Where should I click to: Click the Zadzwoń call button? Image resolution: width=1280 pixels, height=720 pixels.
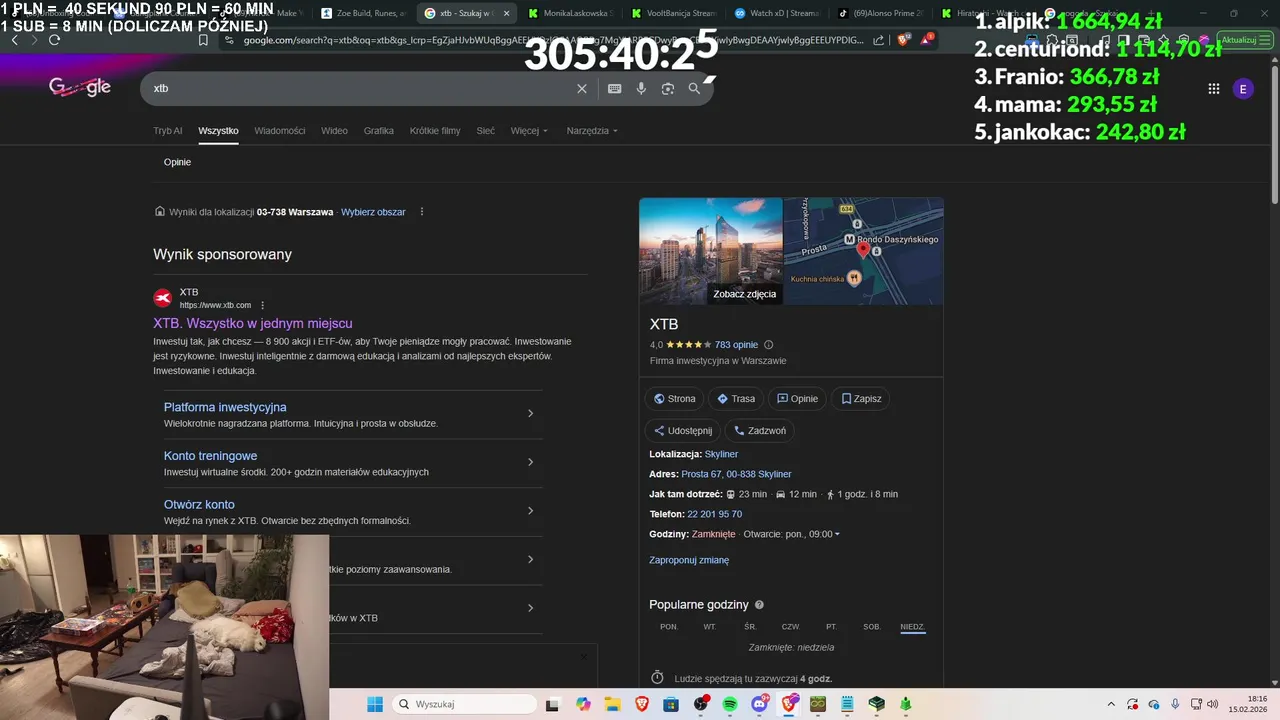click(x=759, y=431)
